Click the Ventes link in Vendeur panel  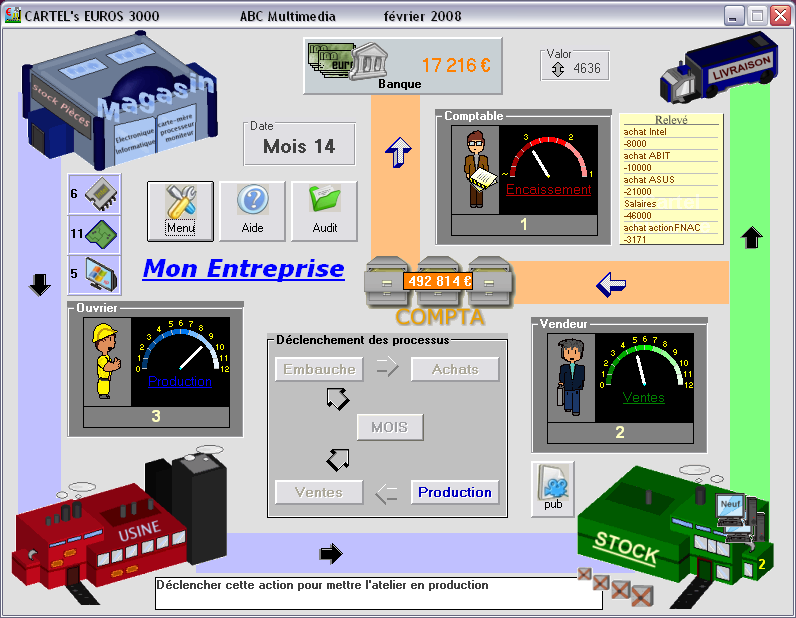[x=643, y=397]
